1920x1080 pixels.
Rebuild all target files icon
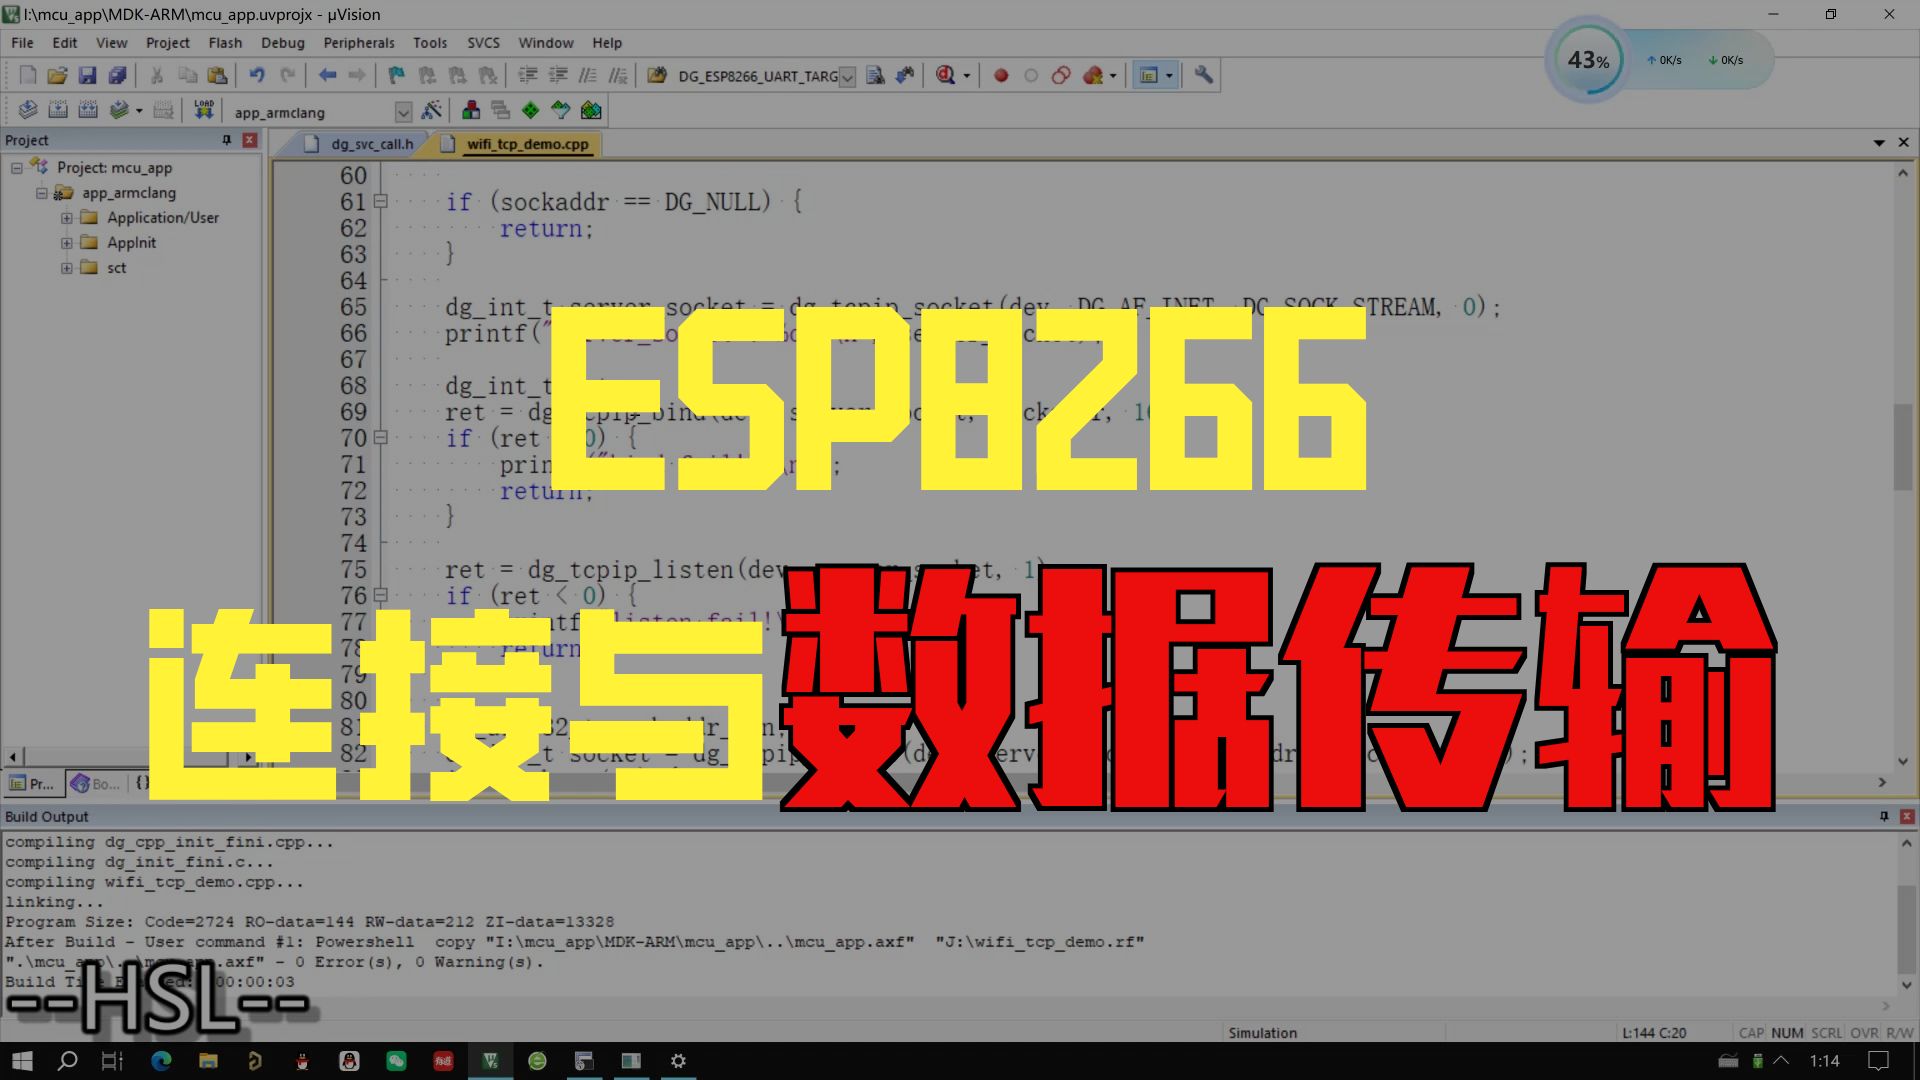click(88, 110)
